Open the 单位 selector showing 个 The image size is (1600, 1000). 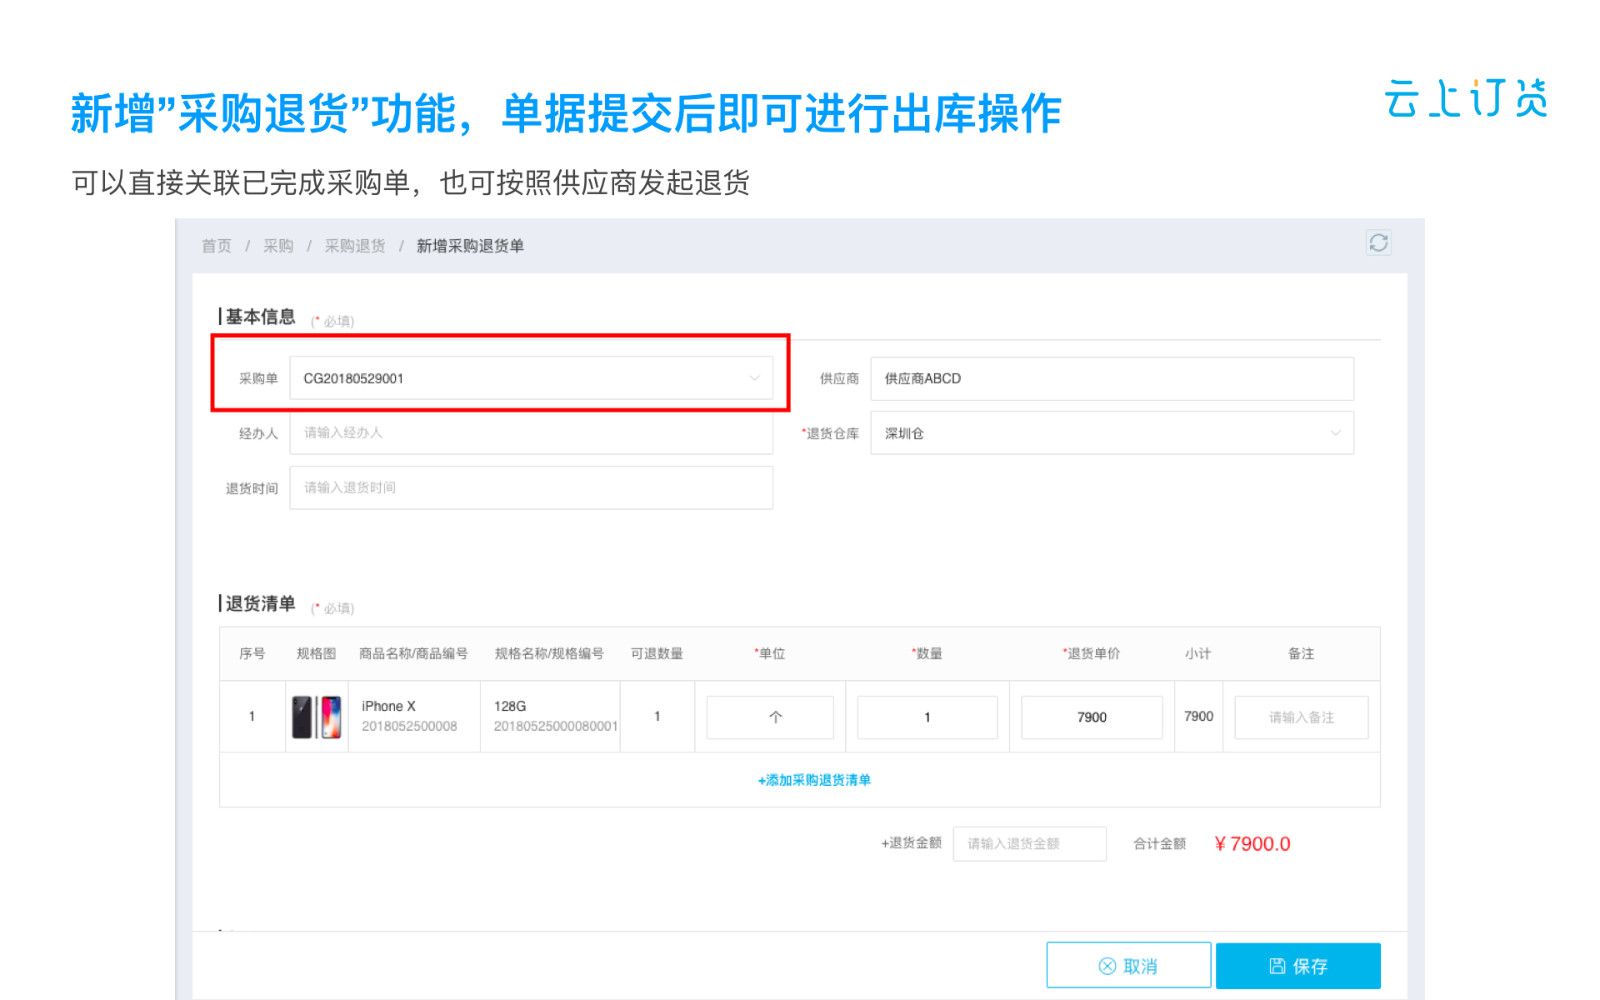pos(770,717)
